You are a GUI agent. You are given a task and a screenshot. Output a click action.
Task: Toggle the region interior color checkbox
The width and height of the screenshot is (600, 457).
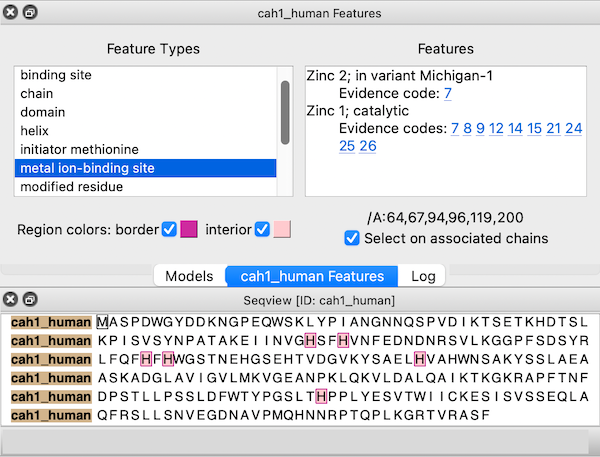pyautogui.click(x=263, y=229)
